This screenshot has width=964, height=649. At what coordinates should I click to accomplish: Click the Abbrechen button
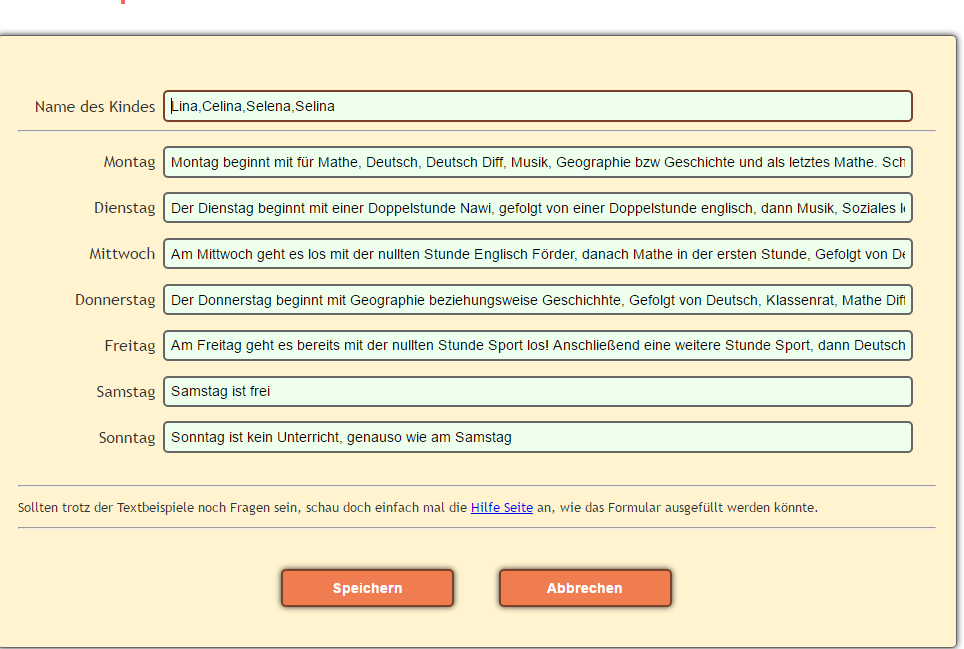(x=584, y=588)
